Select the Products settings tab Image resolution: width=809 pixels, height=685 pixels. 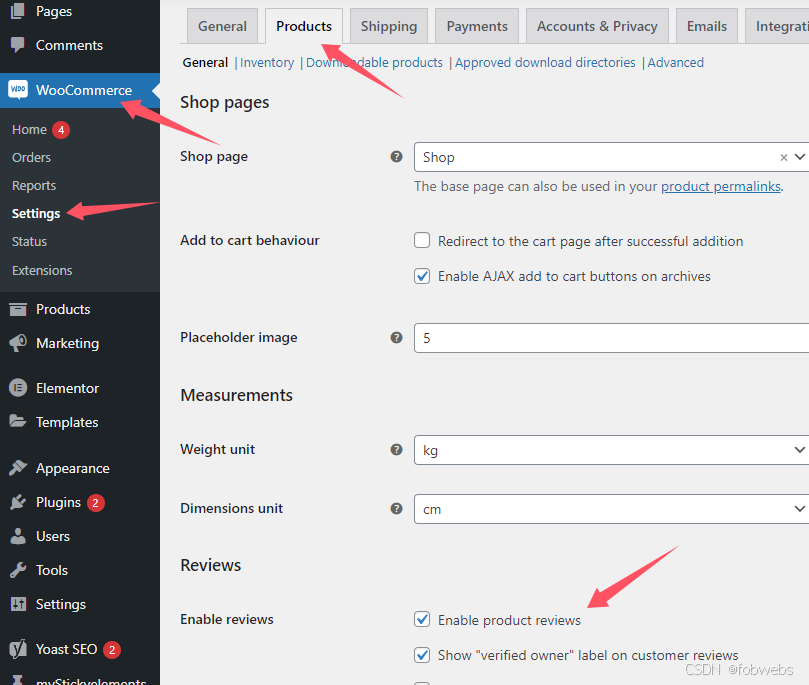[x=304, y=26]
